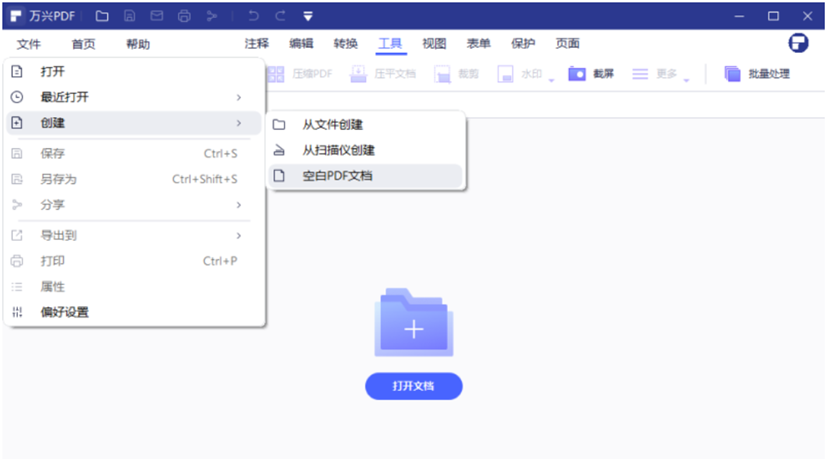The image size is (831, 459).
Task: Click the export icon beside 导出到
Action: (17, 235)
